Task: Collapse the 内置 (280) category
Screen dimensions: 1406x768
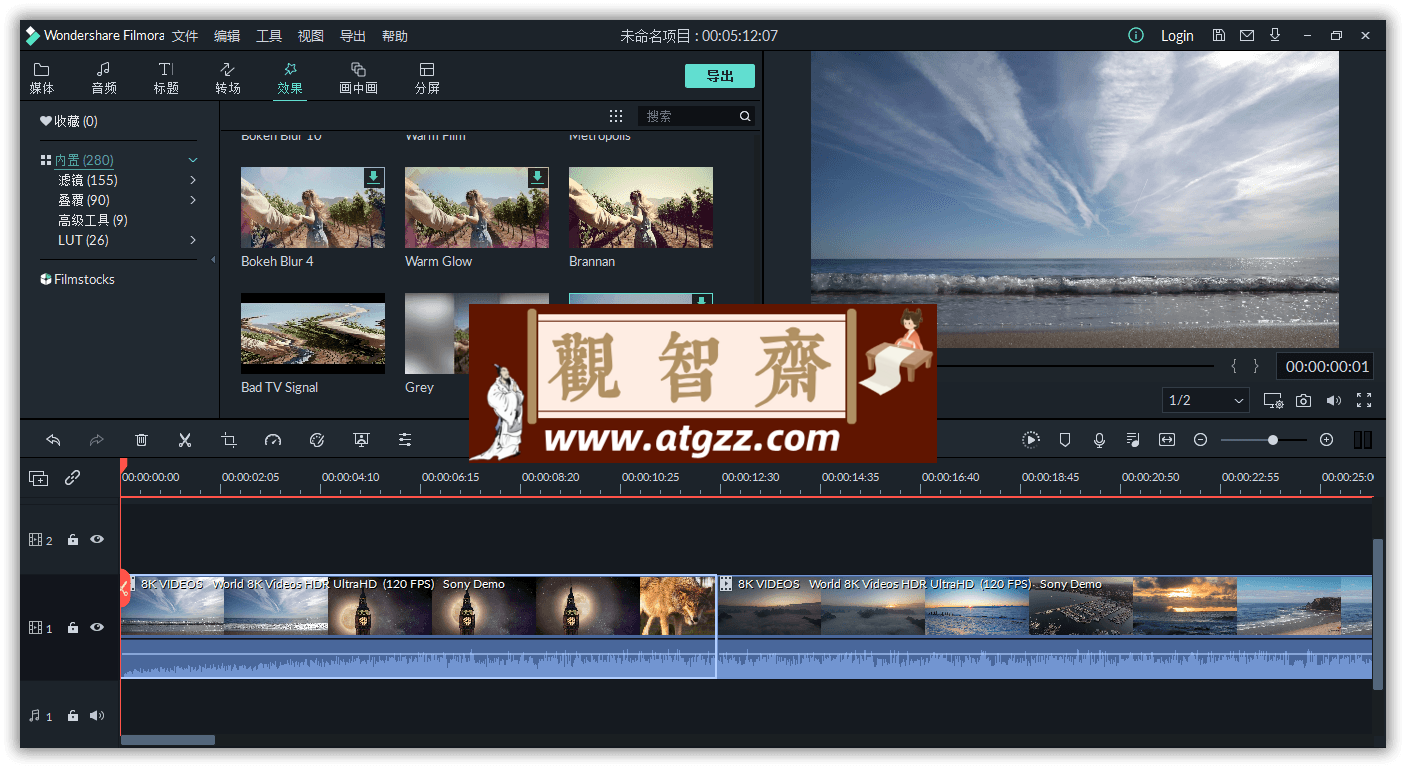Action: [193, 160]
